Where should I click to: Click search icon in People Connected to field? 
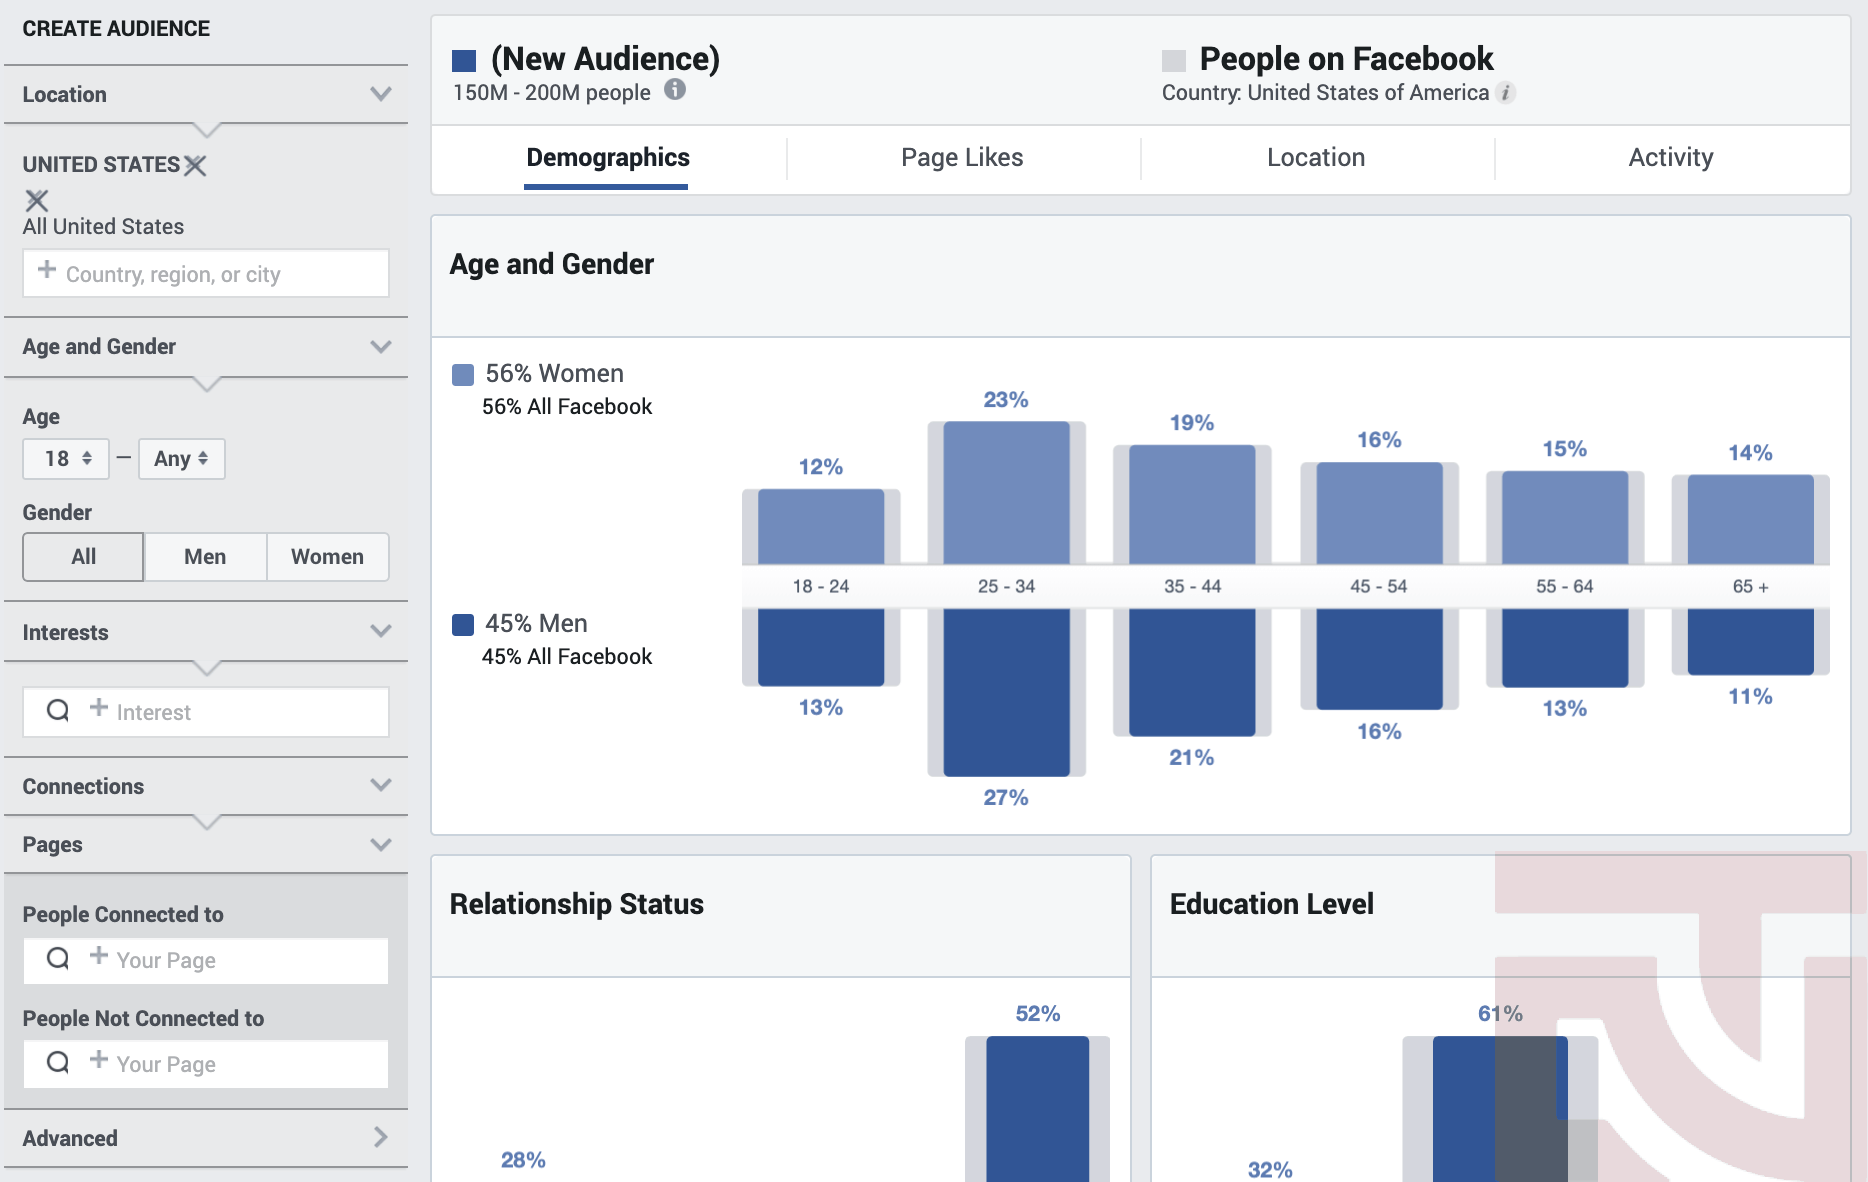(59, 959)
